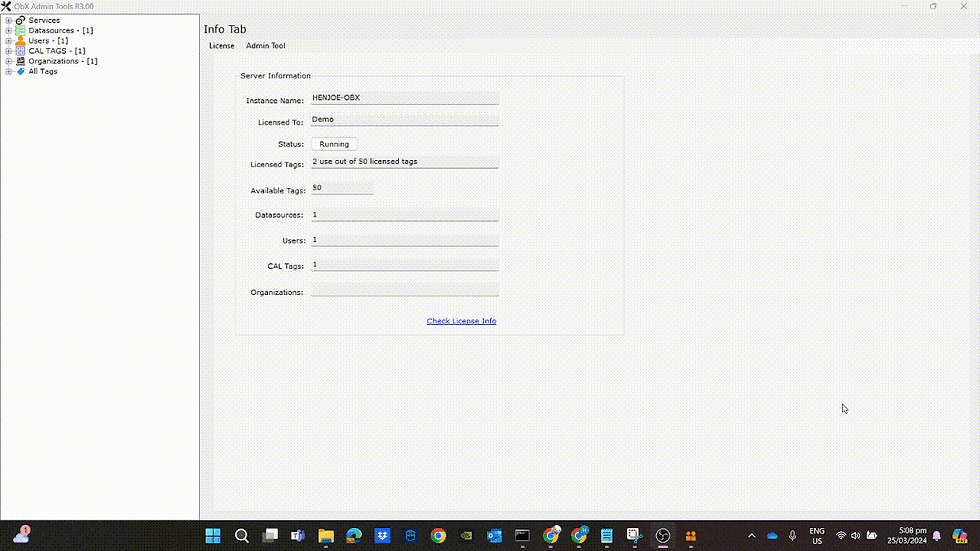Open the weather widget on taskbar
This screenshot has width=980, height=551.
22,535
